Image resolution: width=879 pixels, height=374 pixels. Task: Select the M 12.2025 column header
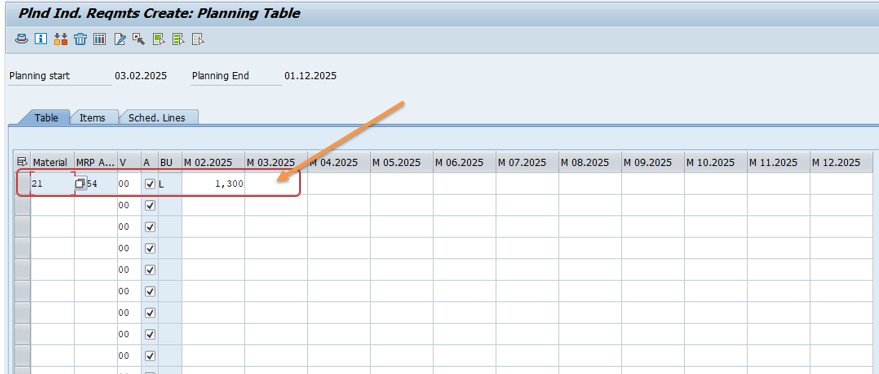click(x=841, y=162)
